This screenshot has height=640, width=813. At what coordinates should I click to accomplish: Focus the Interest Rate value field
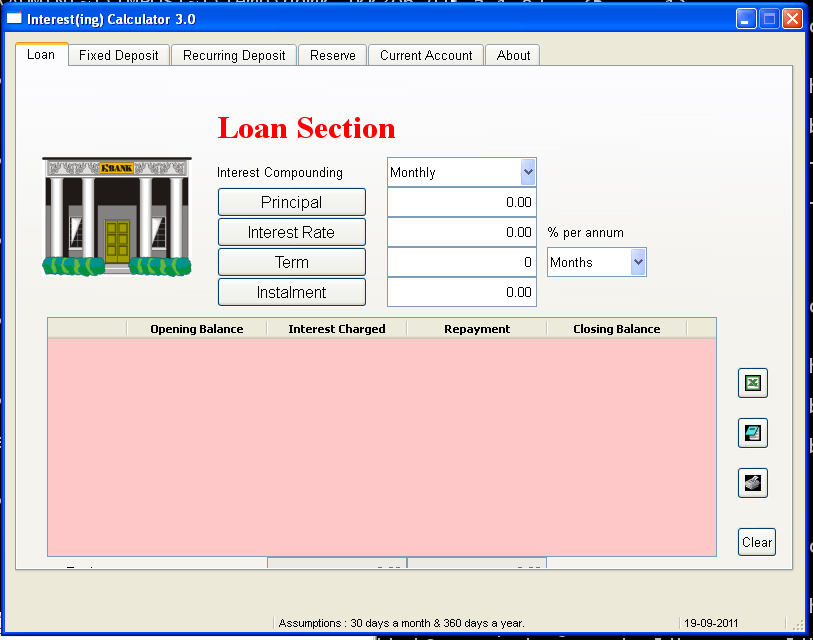coord(461,232)
